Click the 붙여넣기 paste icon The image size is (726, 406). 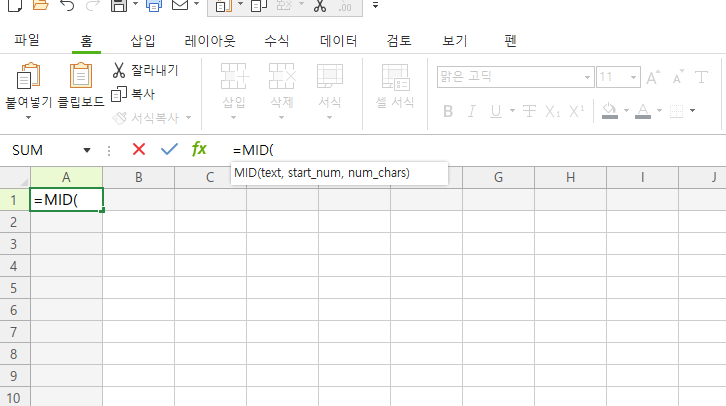(29, 76)
